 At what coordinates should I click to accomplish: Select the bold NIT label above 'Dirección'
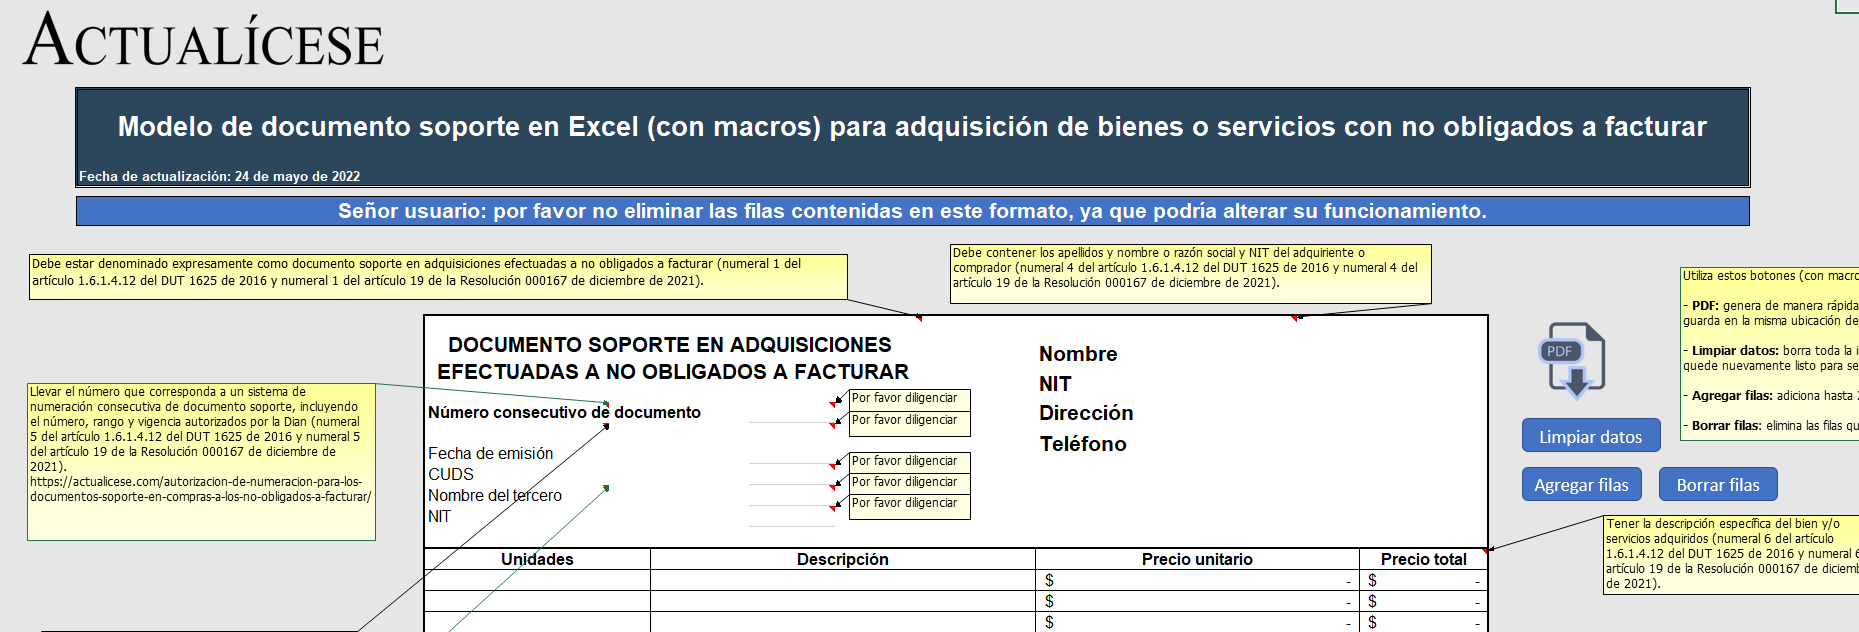[1055, 384]
